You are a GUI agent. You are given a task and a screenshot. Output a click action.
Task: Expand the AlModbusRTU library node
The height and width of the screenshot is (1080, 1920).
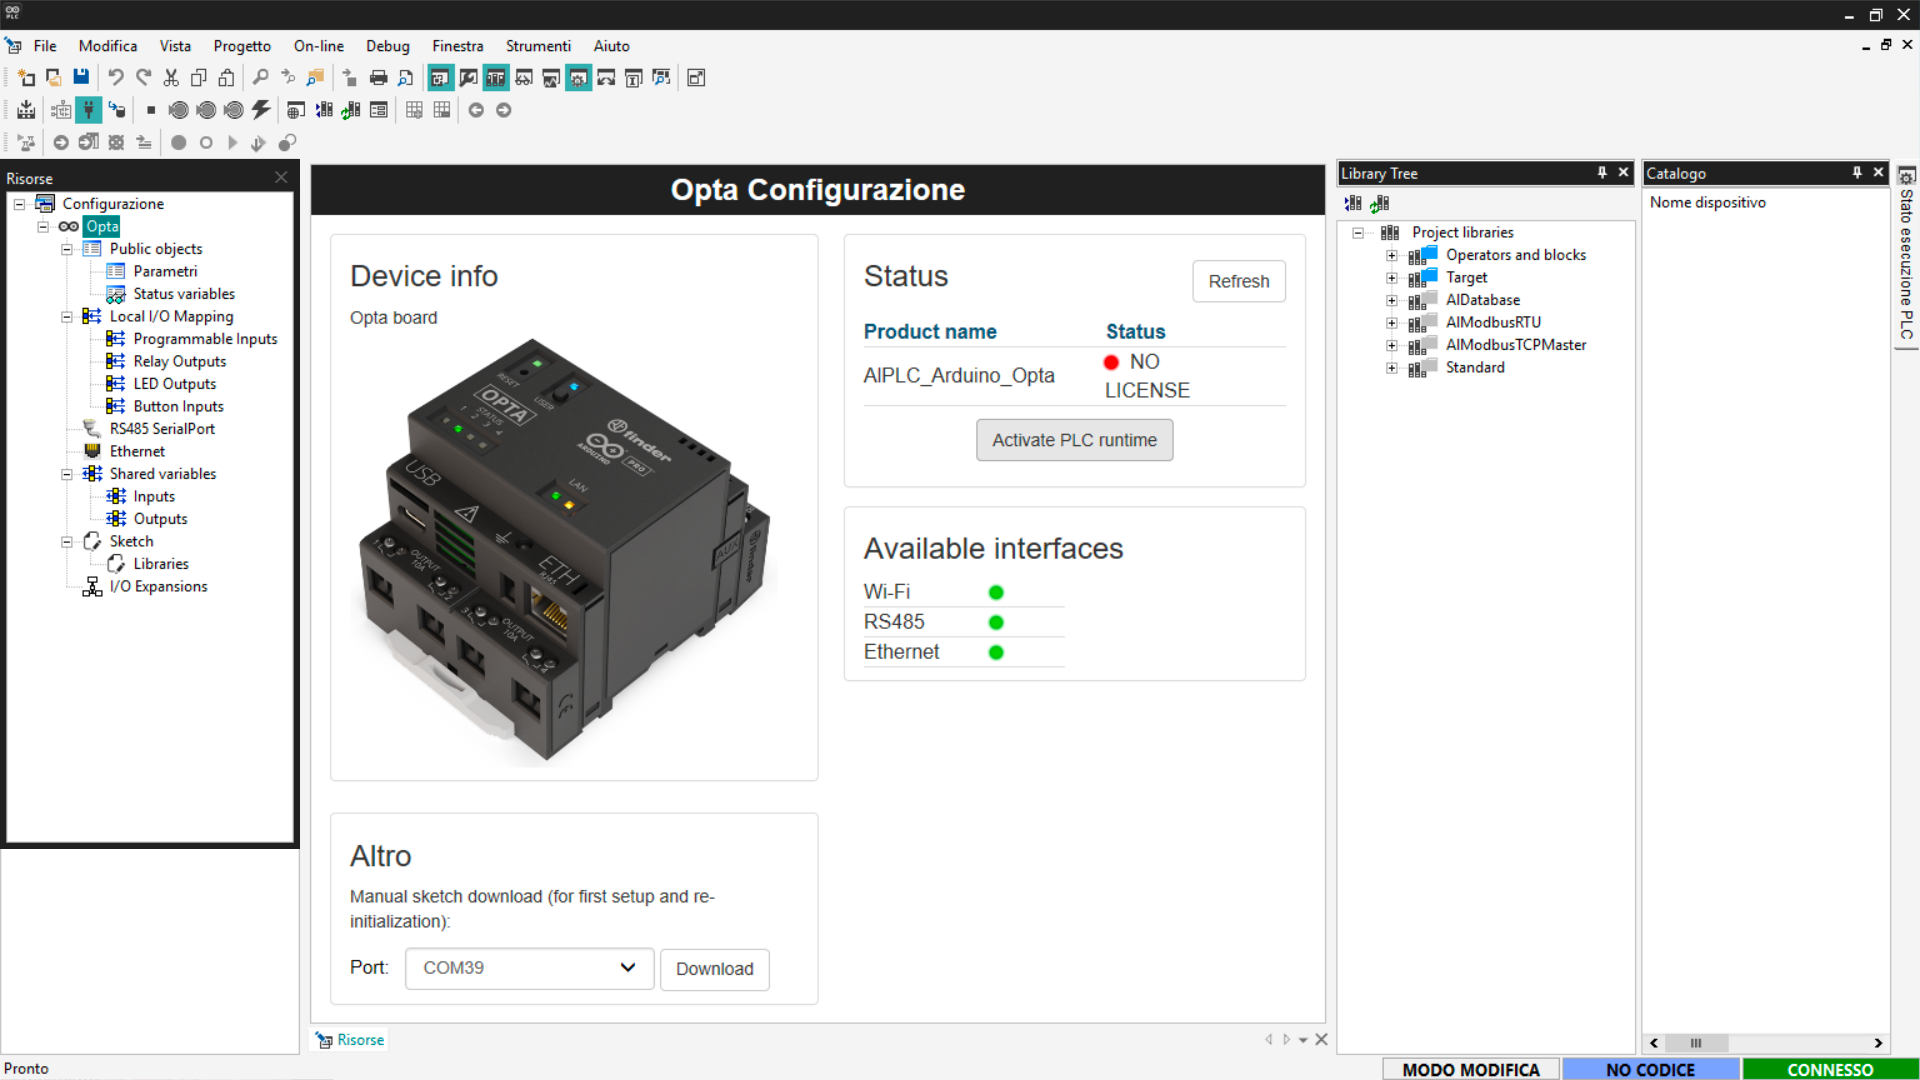[x=1391, y=323]
